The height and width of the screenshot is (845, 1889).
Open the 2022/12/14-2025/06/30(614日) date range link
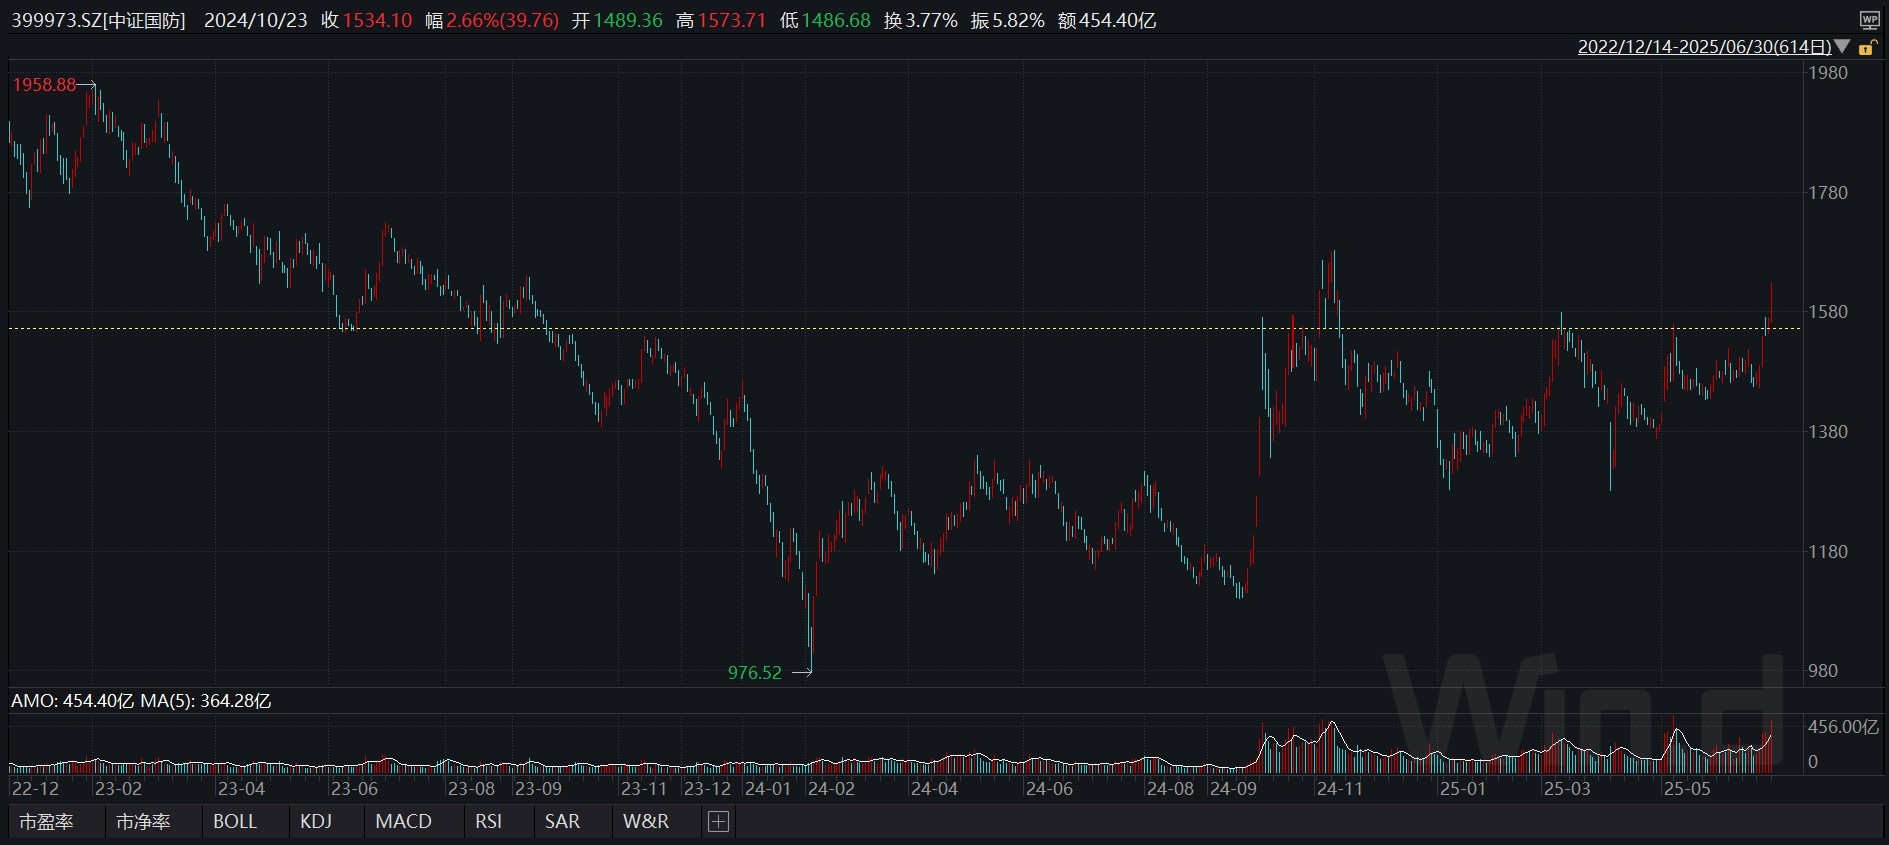point(1704,47)
